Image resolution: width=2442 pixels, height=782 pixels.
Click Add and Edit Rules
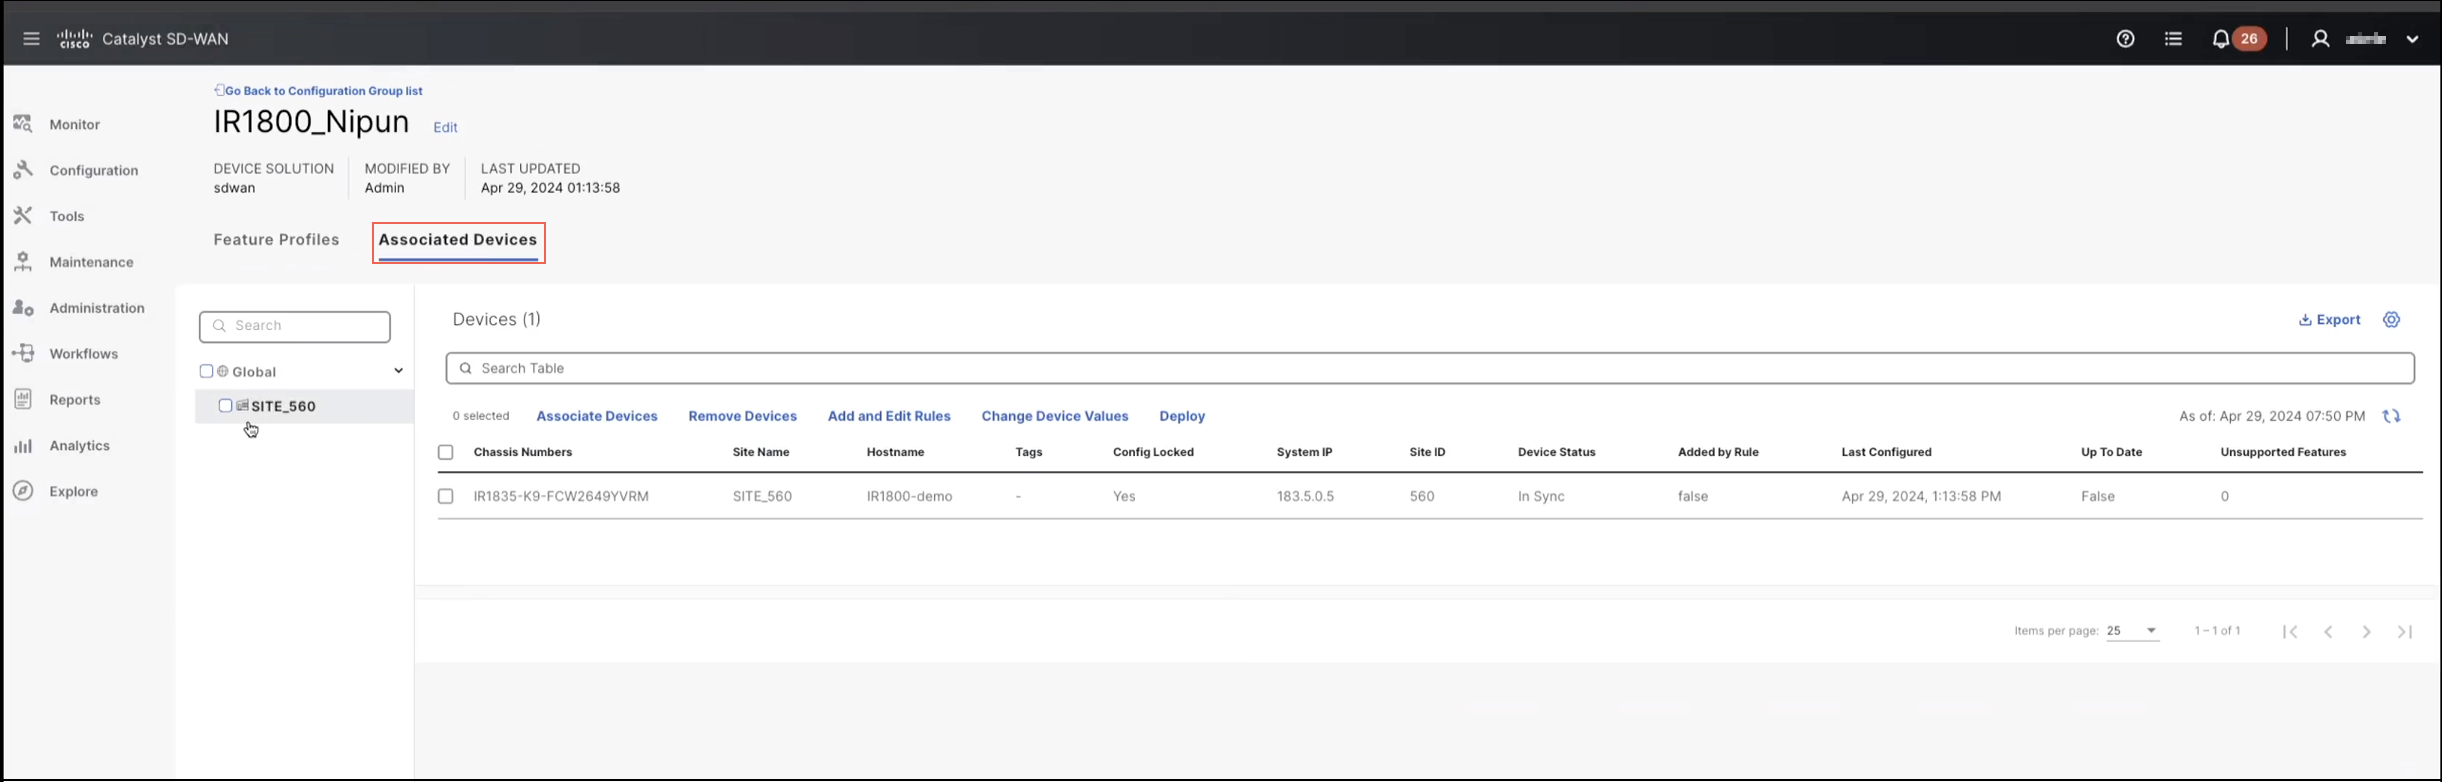tap(889, 416)
